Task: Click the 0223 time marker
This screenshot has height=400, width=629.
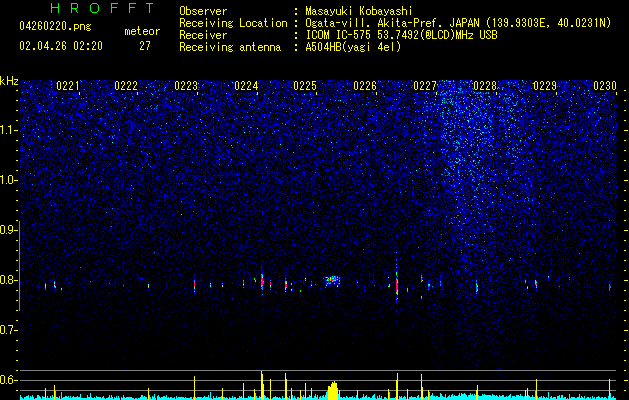Action: (x=186, y=86)
